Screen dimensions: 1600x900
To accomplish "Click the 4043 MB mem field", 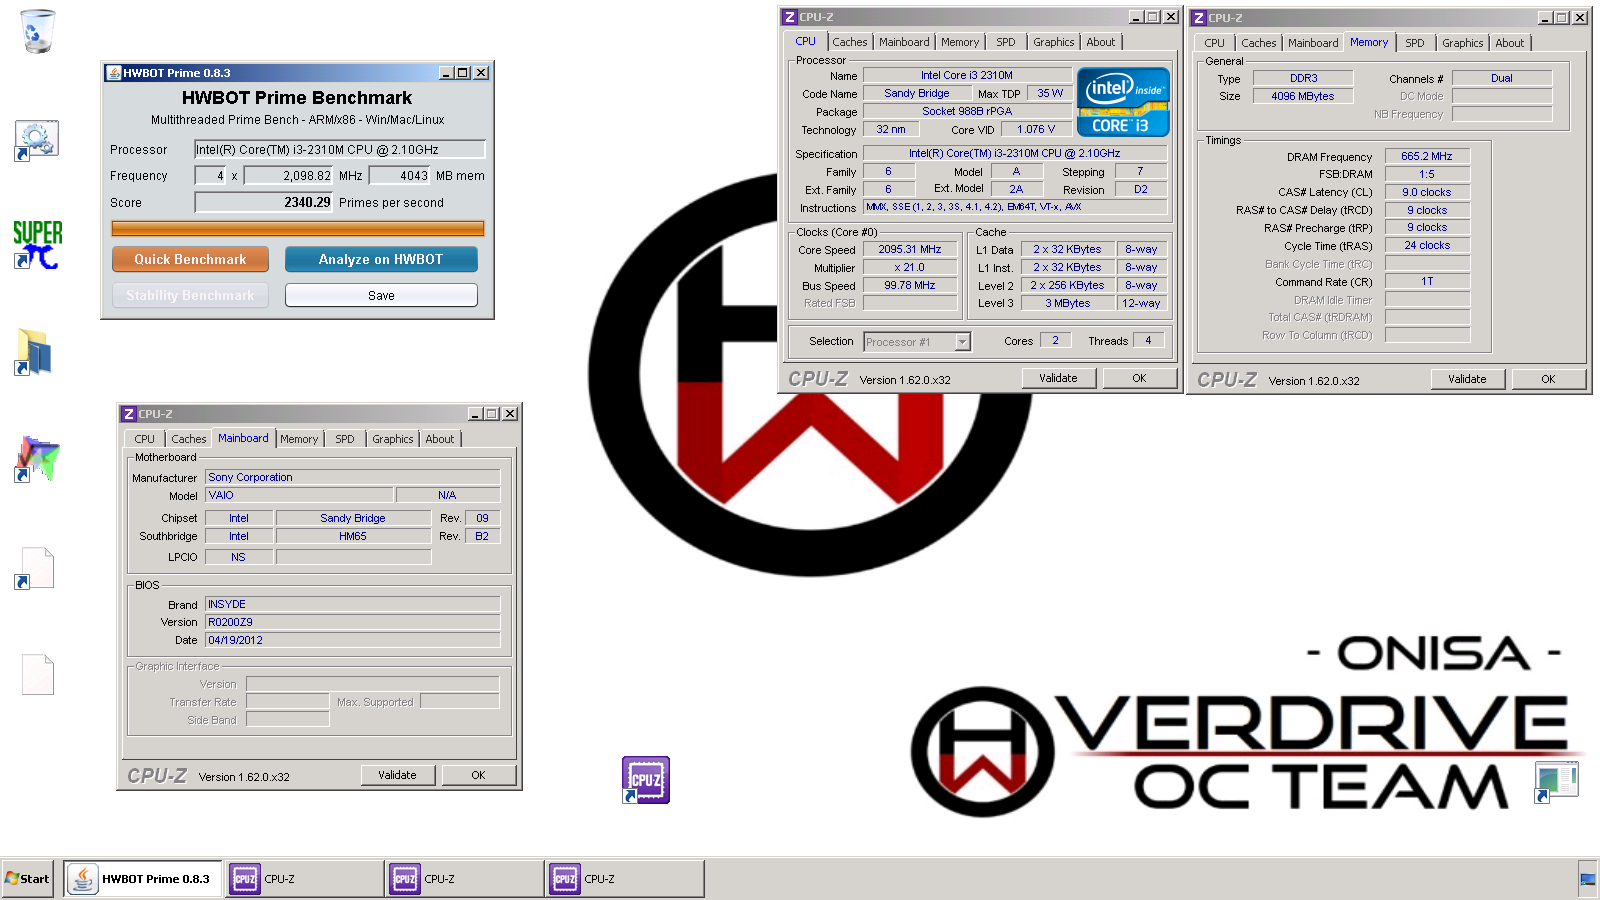I will 400,175.
